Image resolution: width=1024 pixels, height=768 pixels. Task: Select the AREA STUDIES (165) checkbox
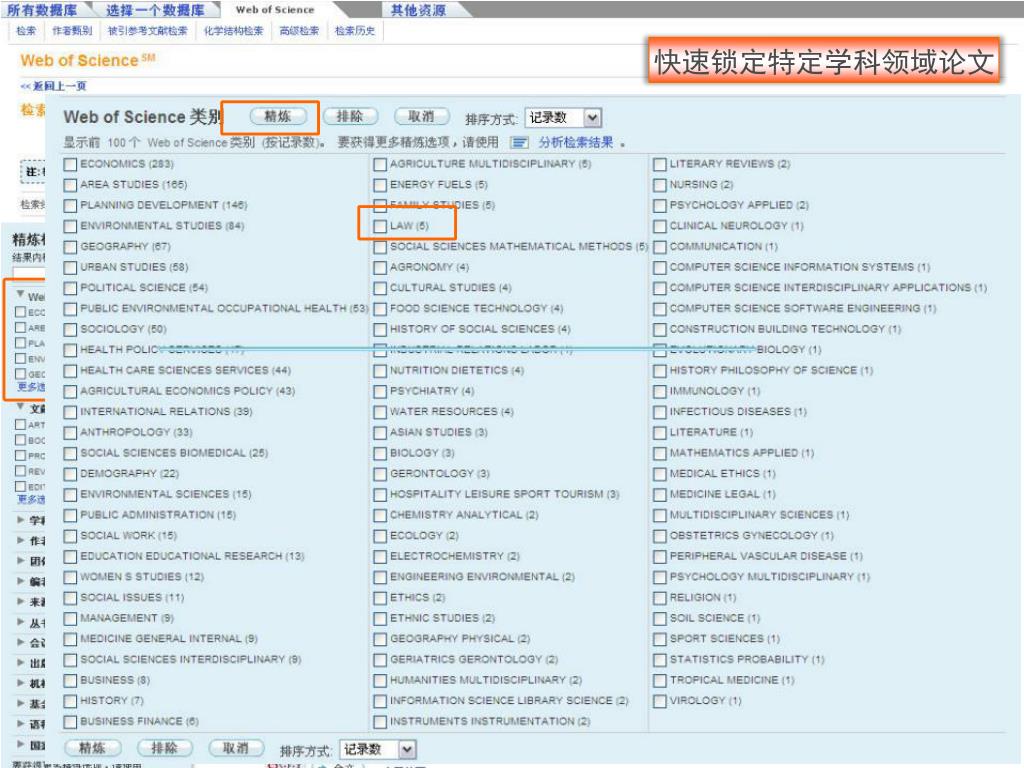(71, 185)
